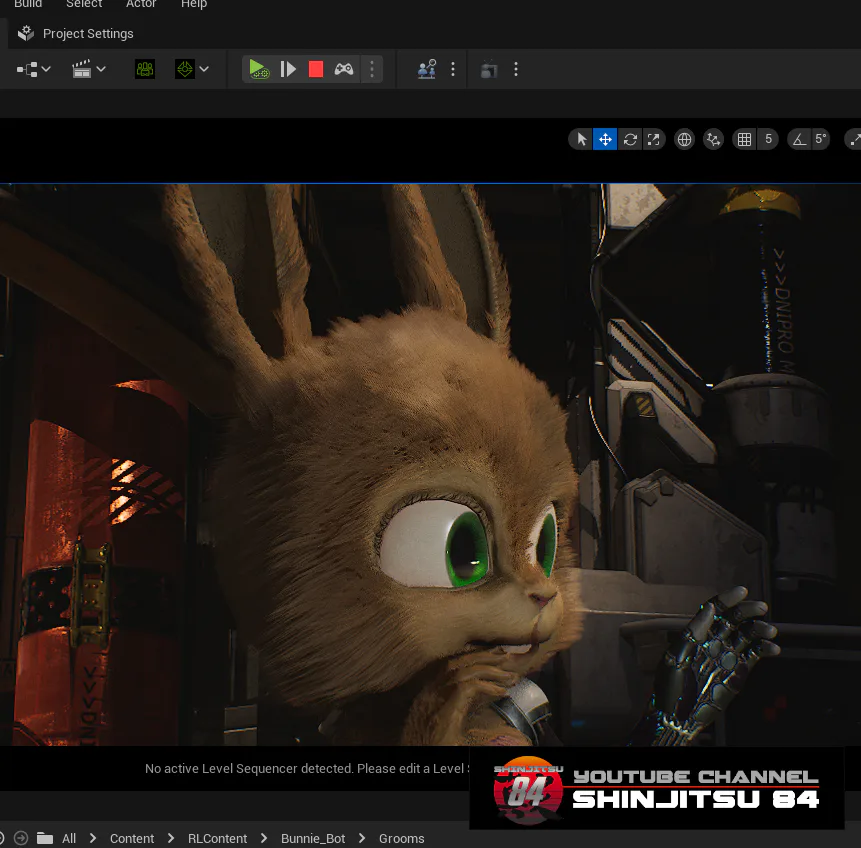Toggle rotation angle snapping
Viewport: 861px width, 848px height.
[800, 140]
